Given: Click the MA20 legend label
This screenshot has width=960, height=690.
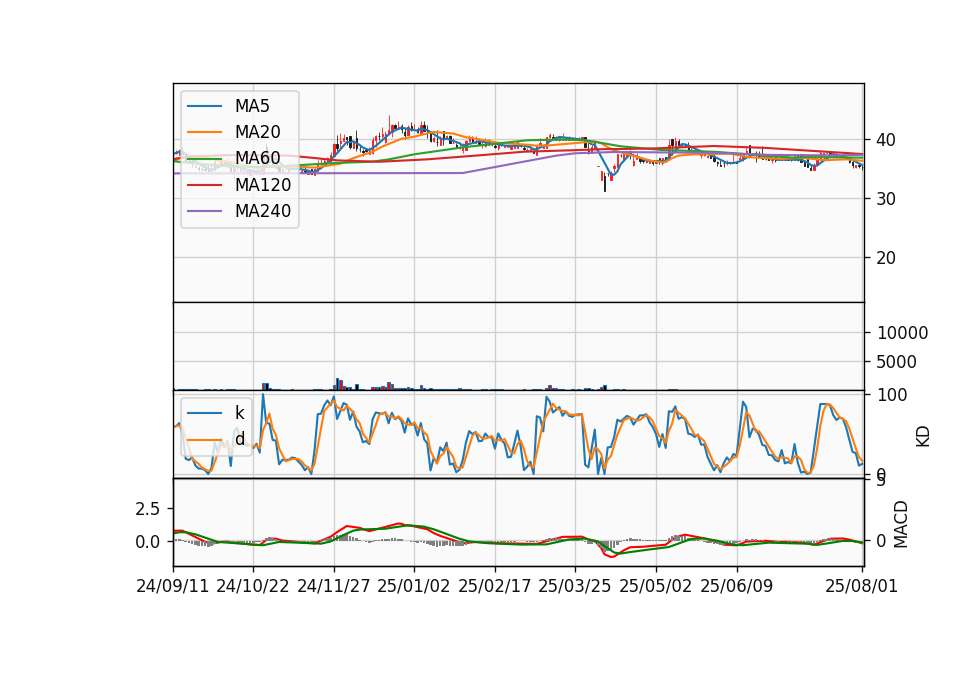Looking at the screenshot, I should point(257,132).
